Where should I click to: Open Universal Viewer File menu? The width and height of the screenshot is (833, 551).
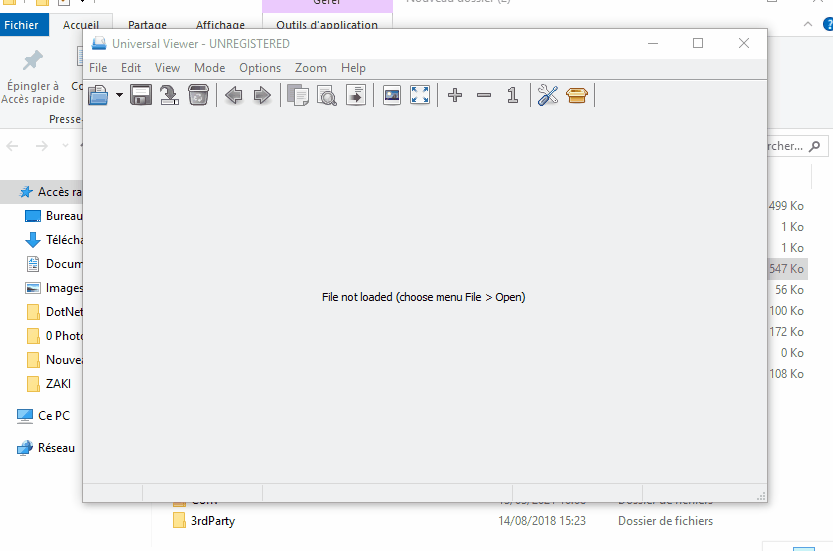pyautogui.click(x=98, y=68)
